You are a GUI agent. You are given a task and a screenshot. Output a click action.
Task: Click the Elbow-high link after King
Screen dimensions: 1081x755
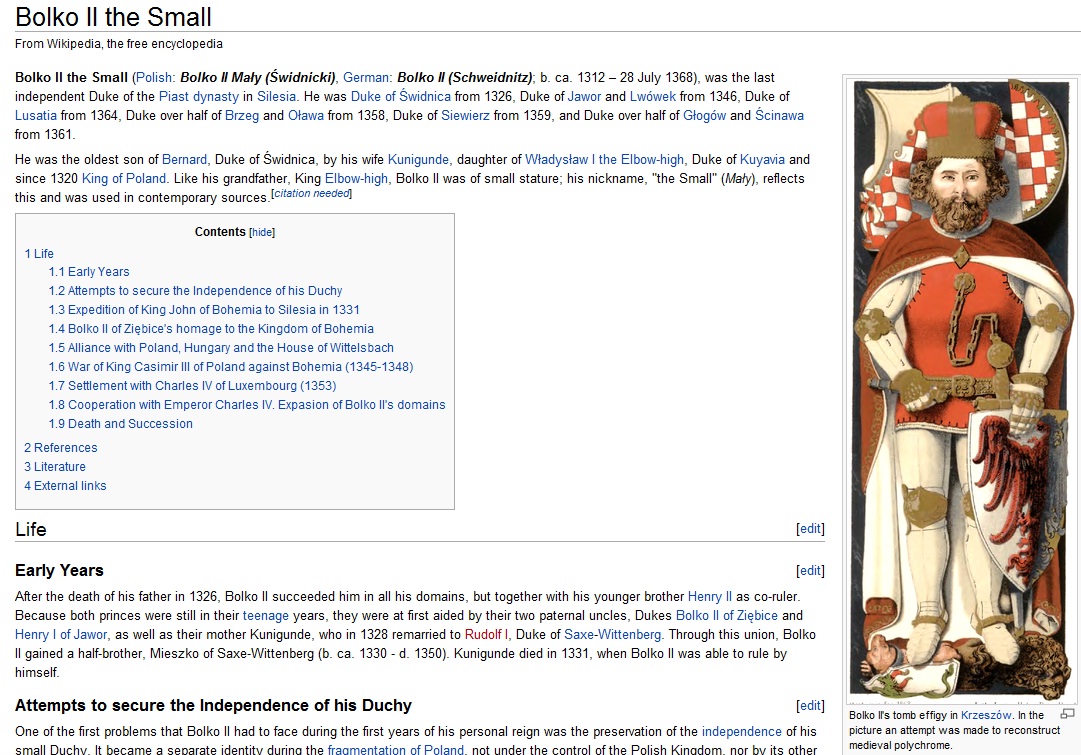[356, 179]
